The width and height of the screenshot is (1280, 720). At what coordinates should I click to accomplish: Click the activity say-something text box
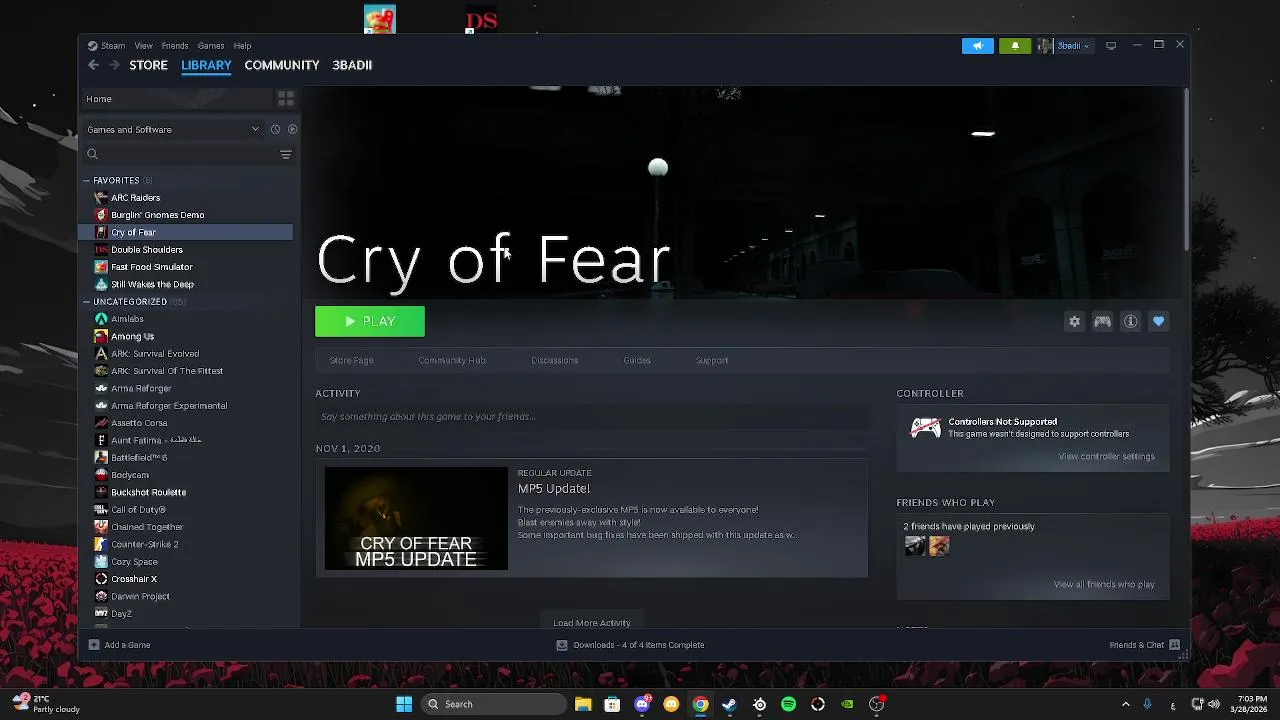592,417
